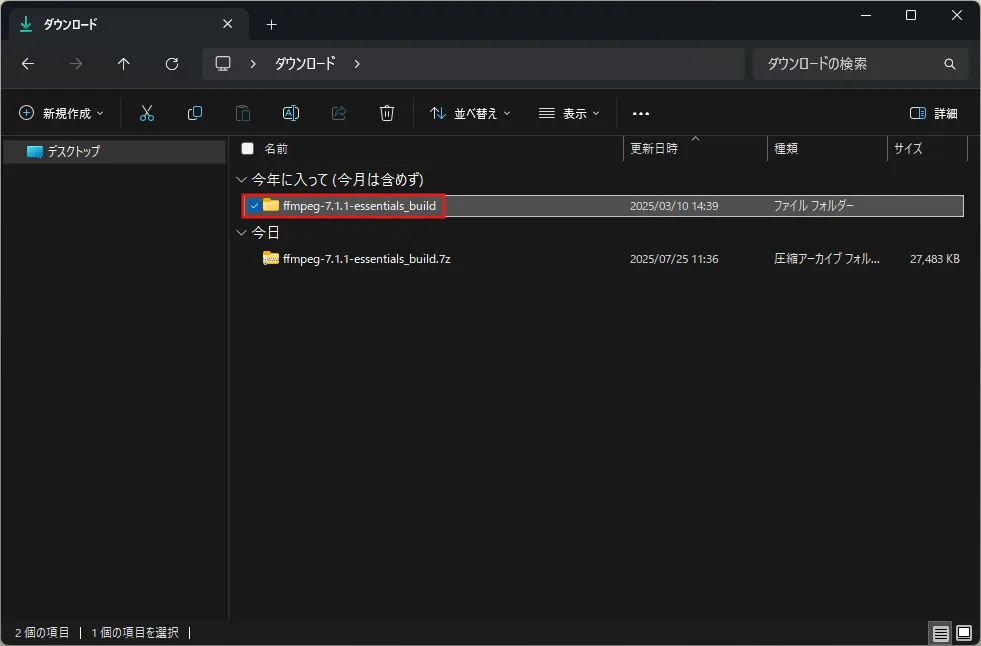The image size is (981, 646).
Task: Click the yellow folder icon of ffmpeg build
Action: pos(271,205)
